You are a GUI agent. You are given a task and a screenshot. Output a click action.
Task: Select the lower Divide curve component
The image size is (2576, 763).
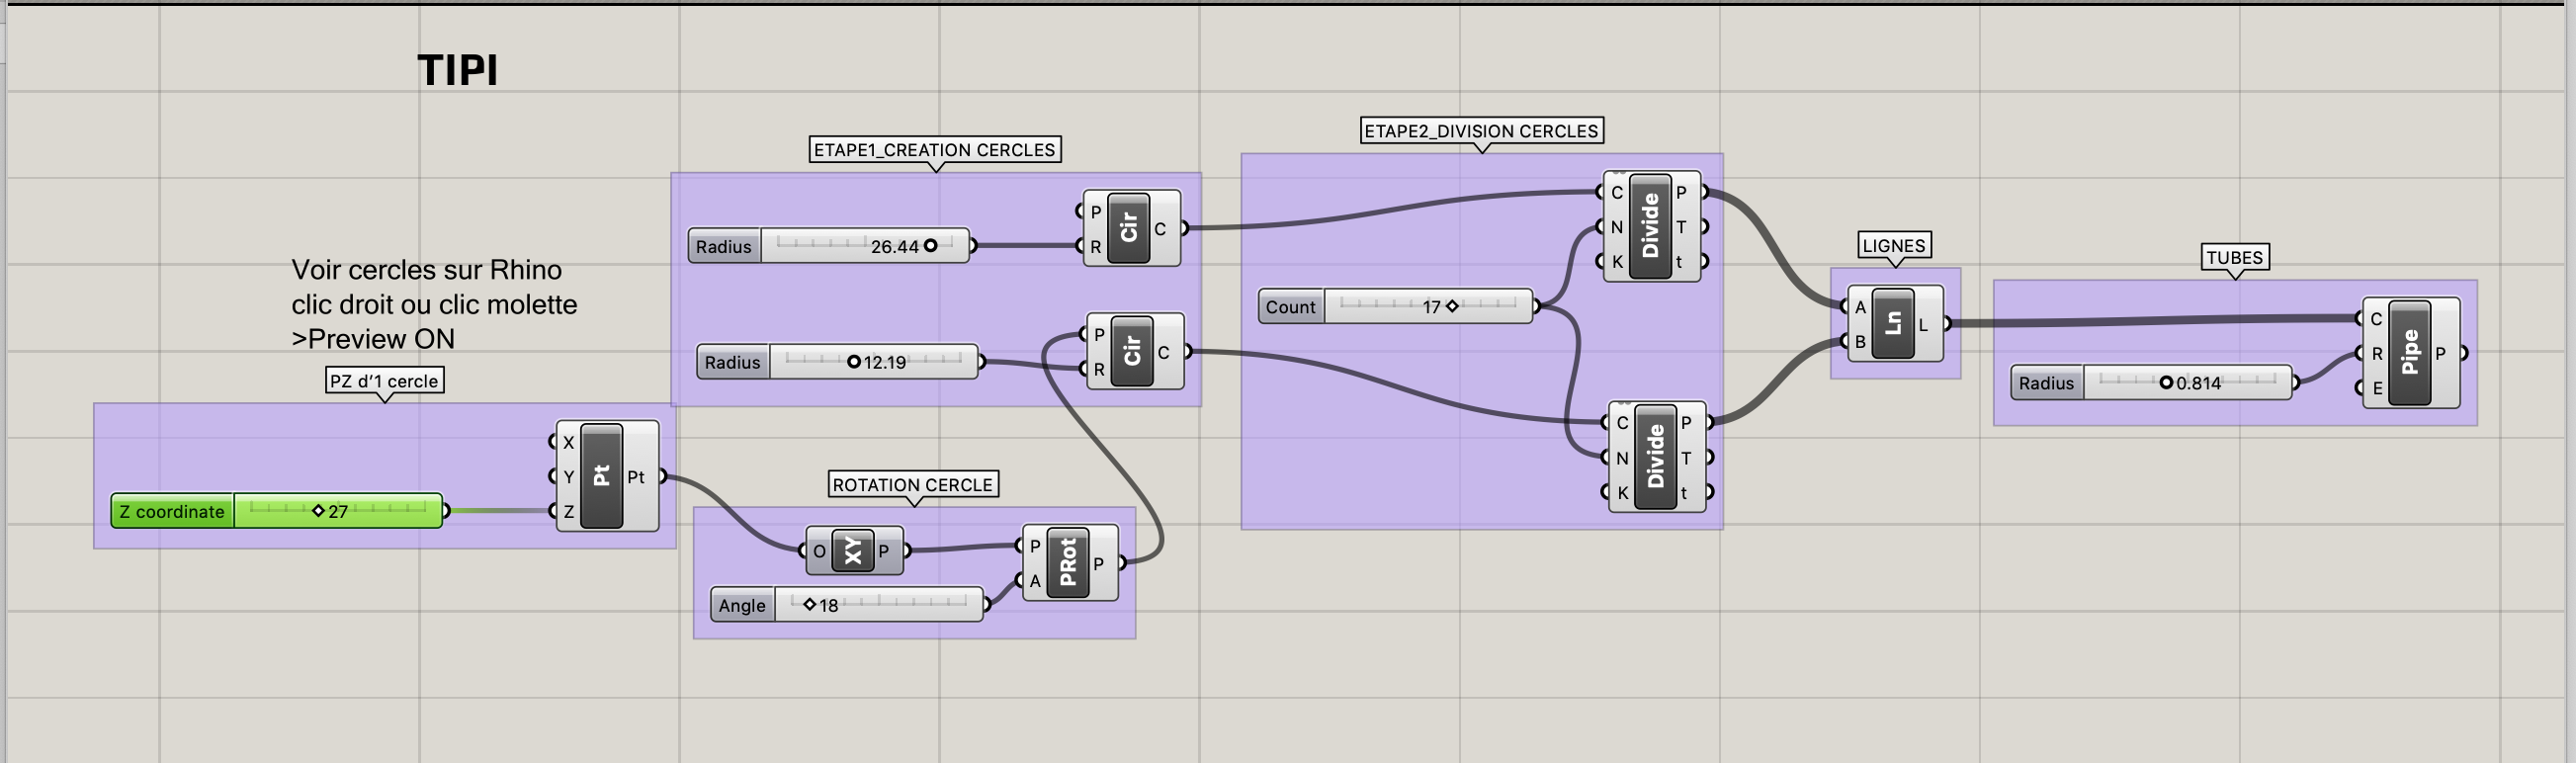click(x=1655, y=457)
